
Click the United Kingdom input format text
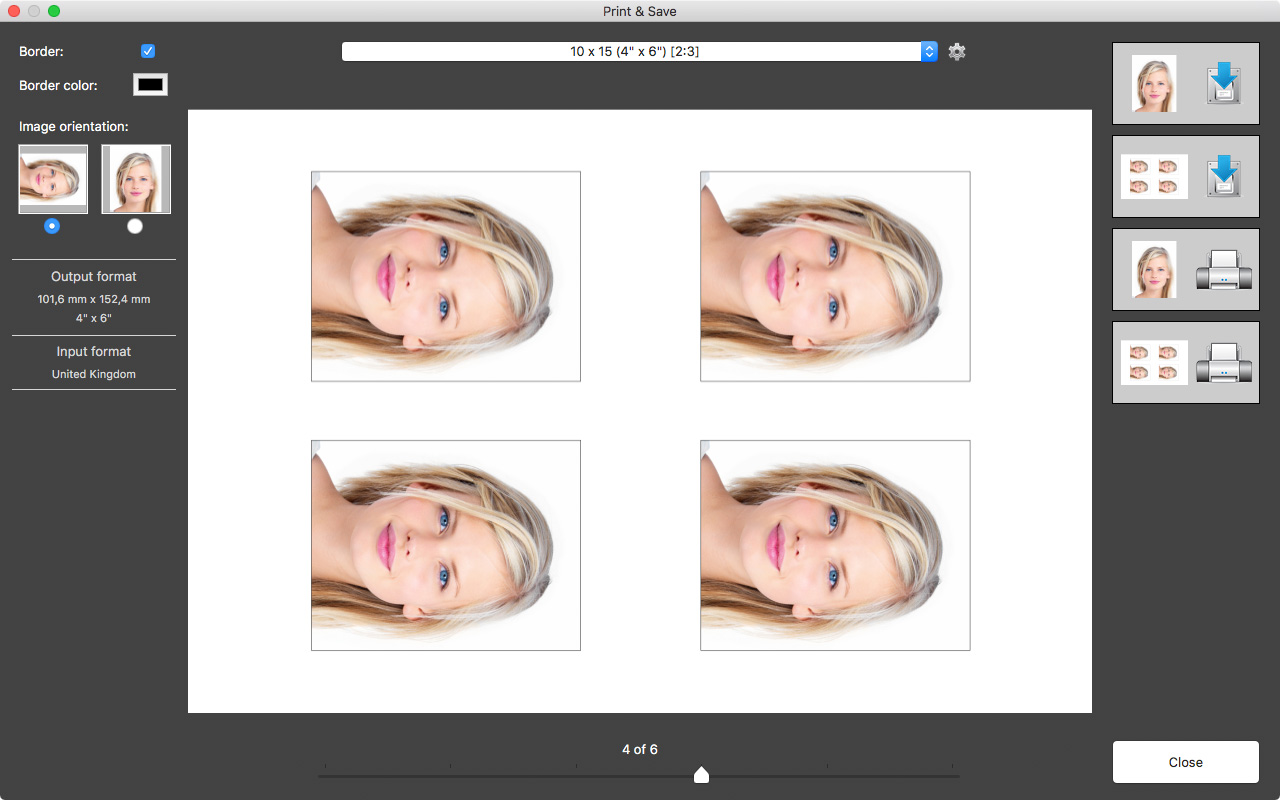pyautogui.click(x=94, y=374)
